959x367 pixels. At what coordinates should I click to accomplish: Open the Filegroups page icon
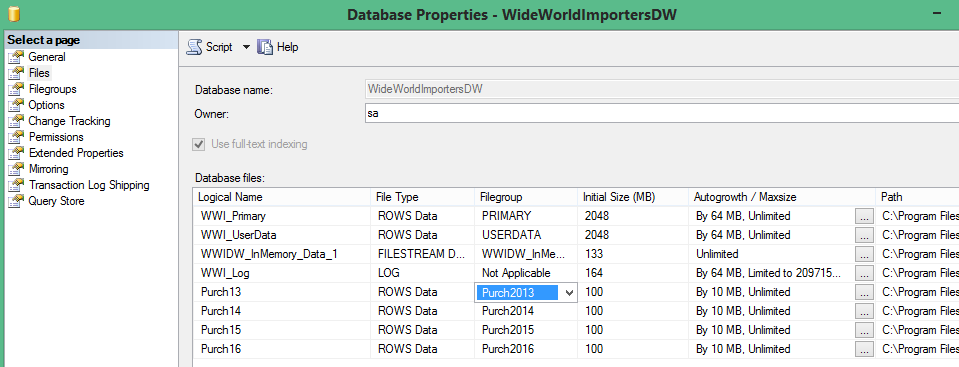tap(16, 89)
